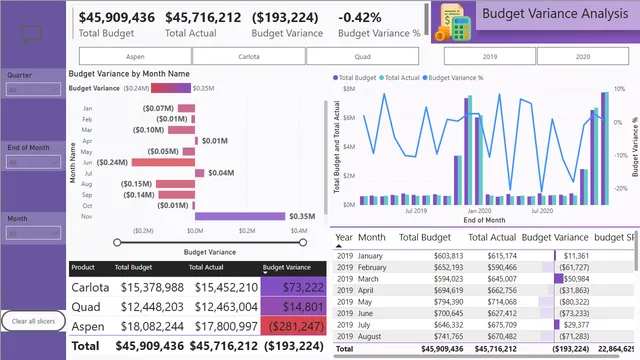Image resolution: width=640 pixels, height=360 pixels.
Task: Click the $45,716,212 Total Actual card
Action: 203,24
